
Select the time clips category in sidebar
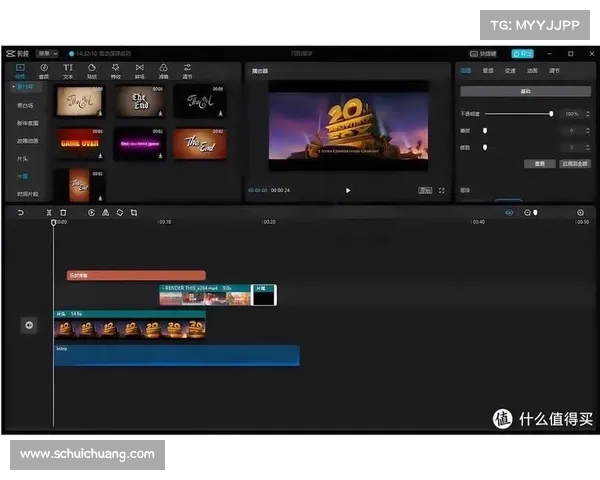(28, 194)
